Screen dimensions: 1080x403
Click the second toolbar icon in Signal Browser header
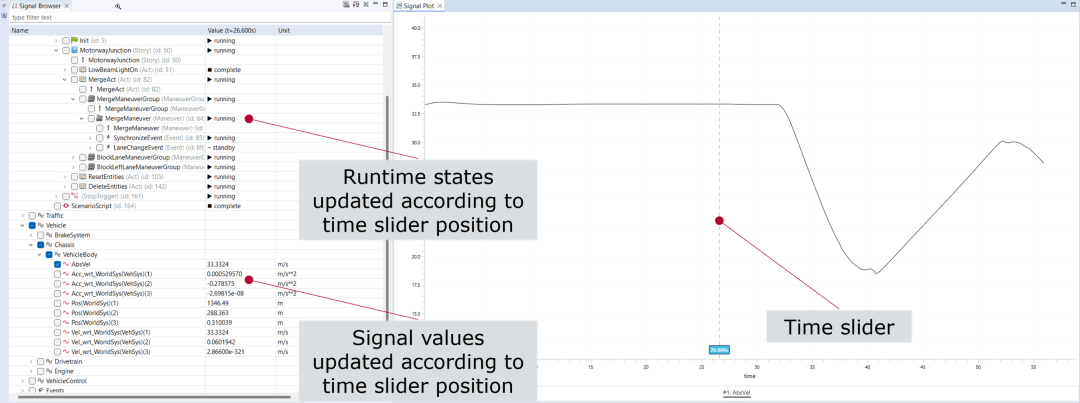(x=356, y=5)
